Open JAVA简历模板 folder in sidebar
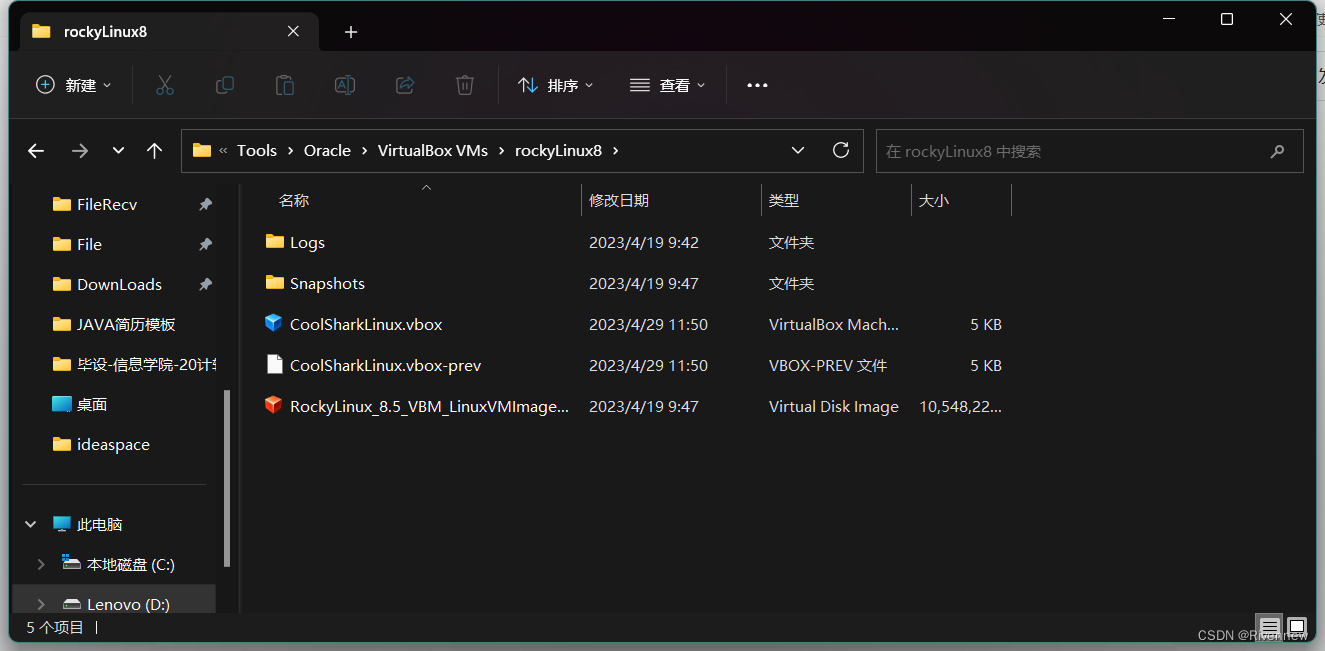Viewport: 1325px width, 651px height. [126, 324]
